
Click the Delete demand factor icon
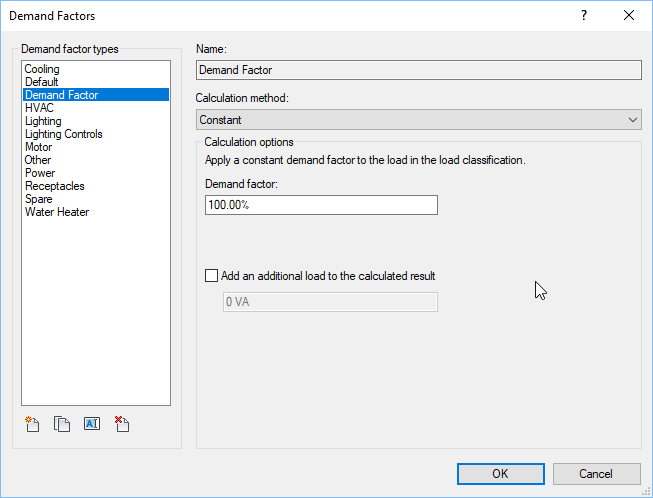122,424
